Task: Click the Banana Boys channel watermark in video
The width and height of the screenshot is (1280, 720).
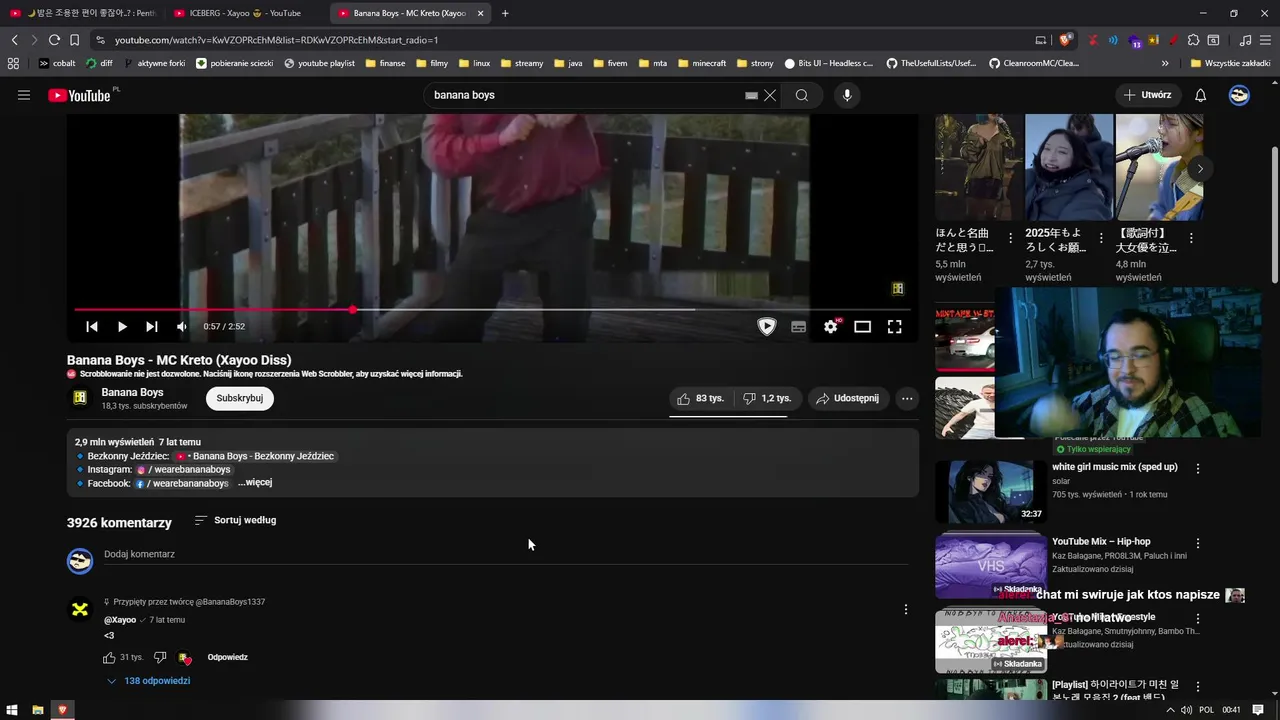Action: coord(898,289)
